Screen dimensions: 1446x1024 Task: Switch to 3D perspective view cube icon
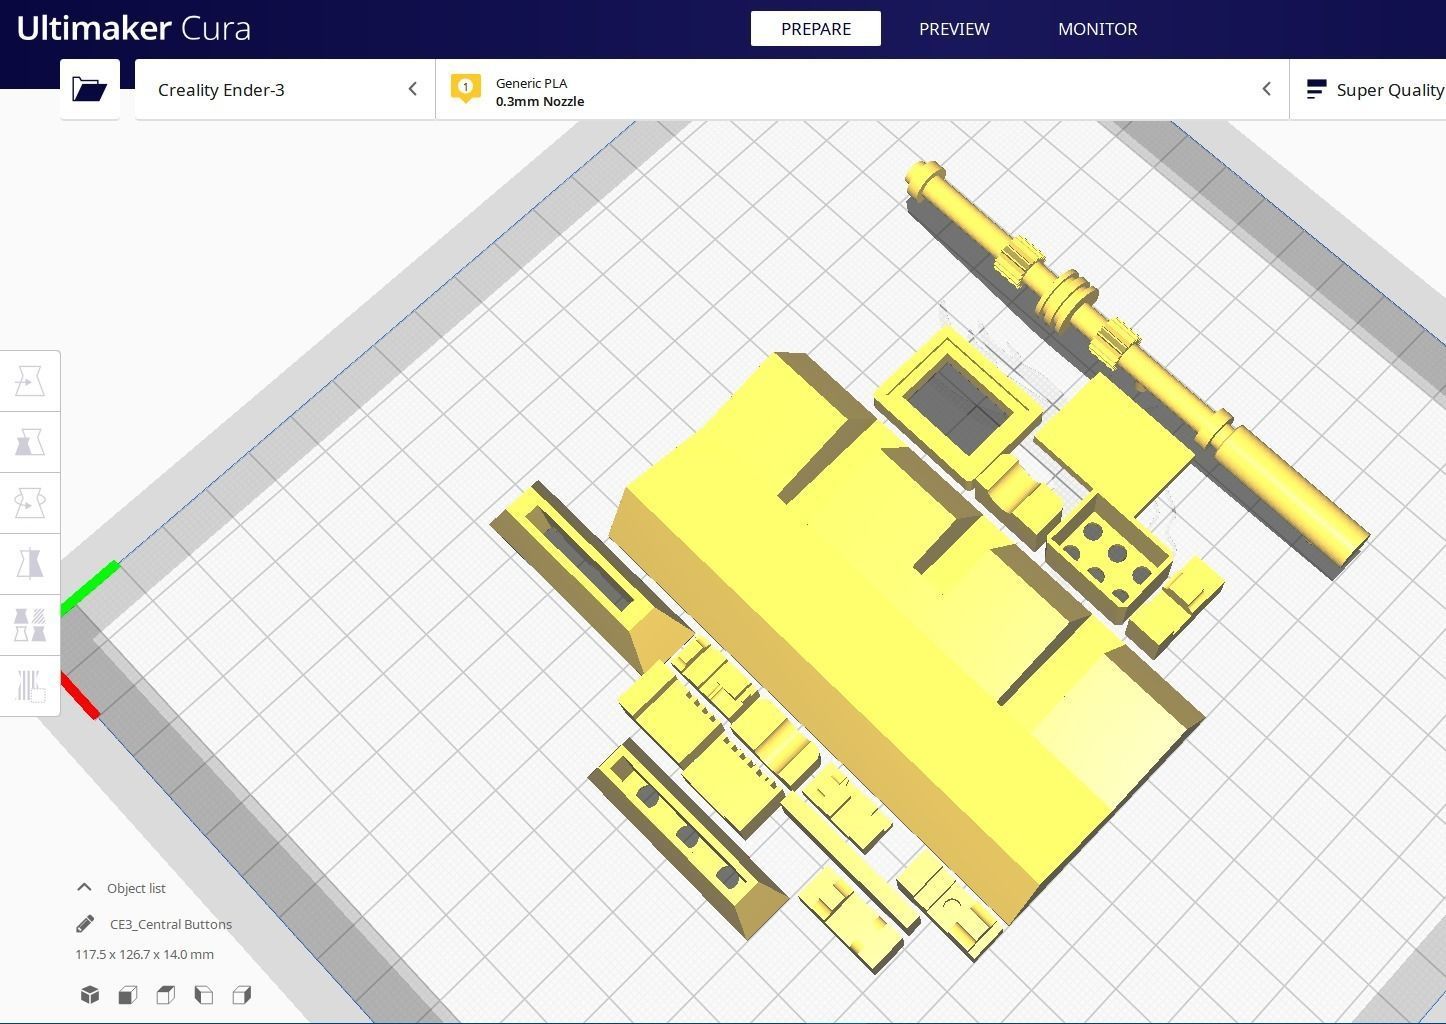click(x=90, y=994)
